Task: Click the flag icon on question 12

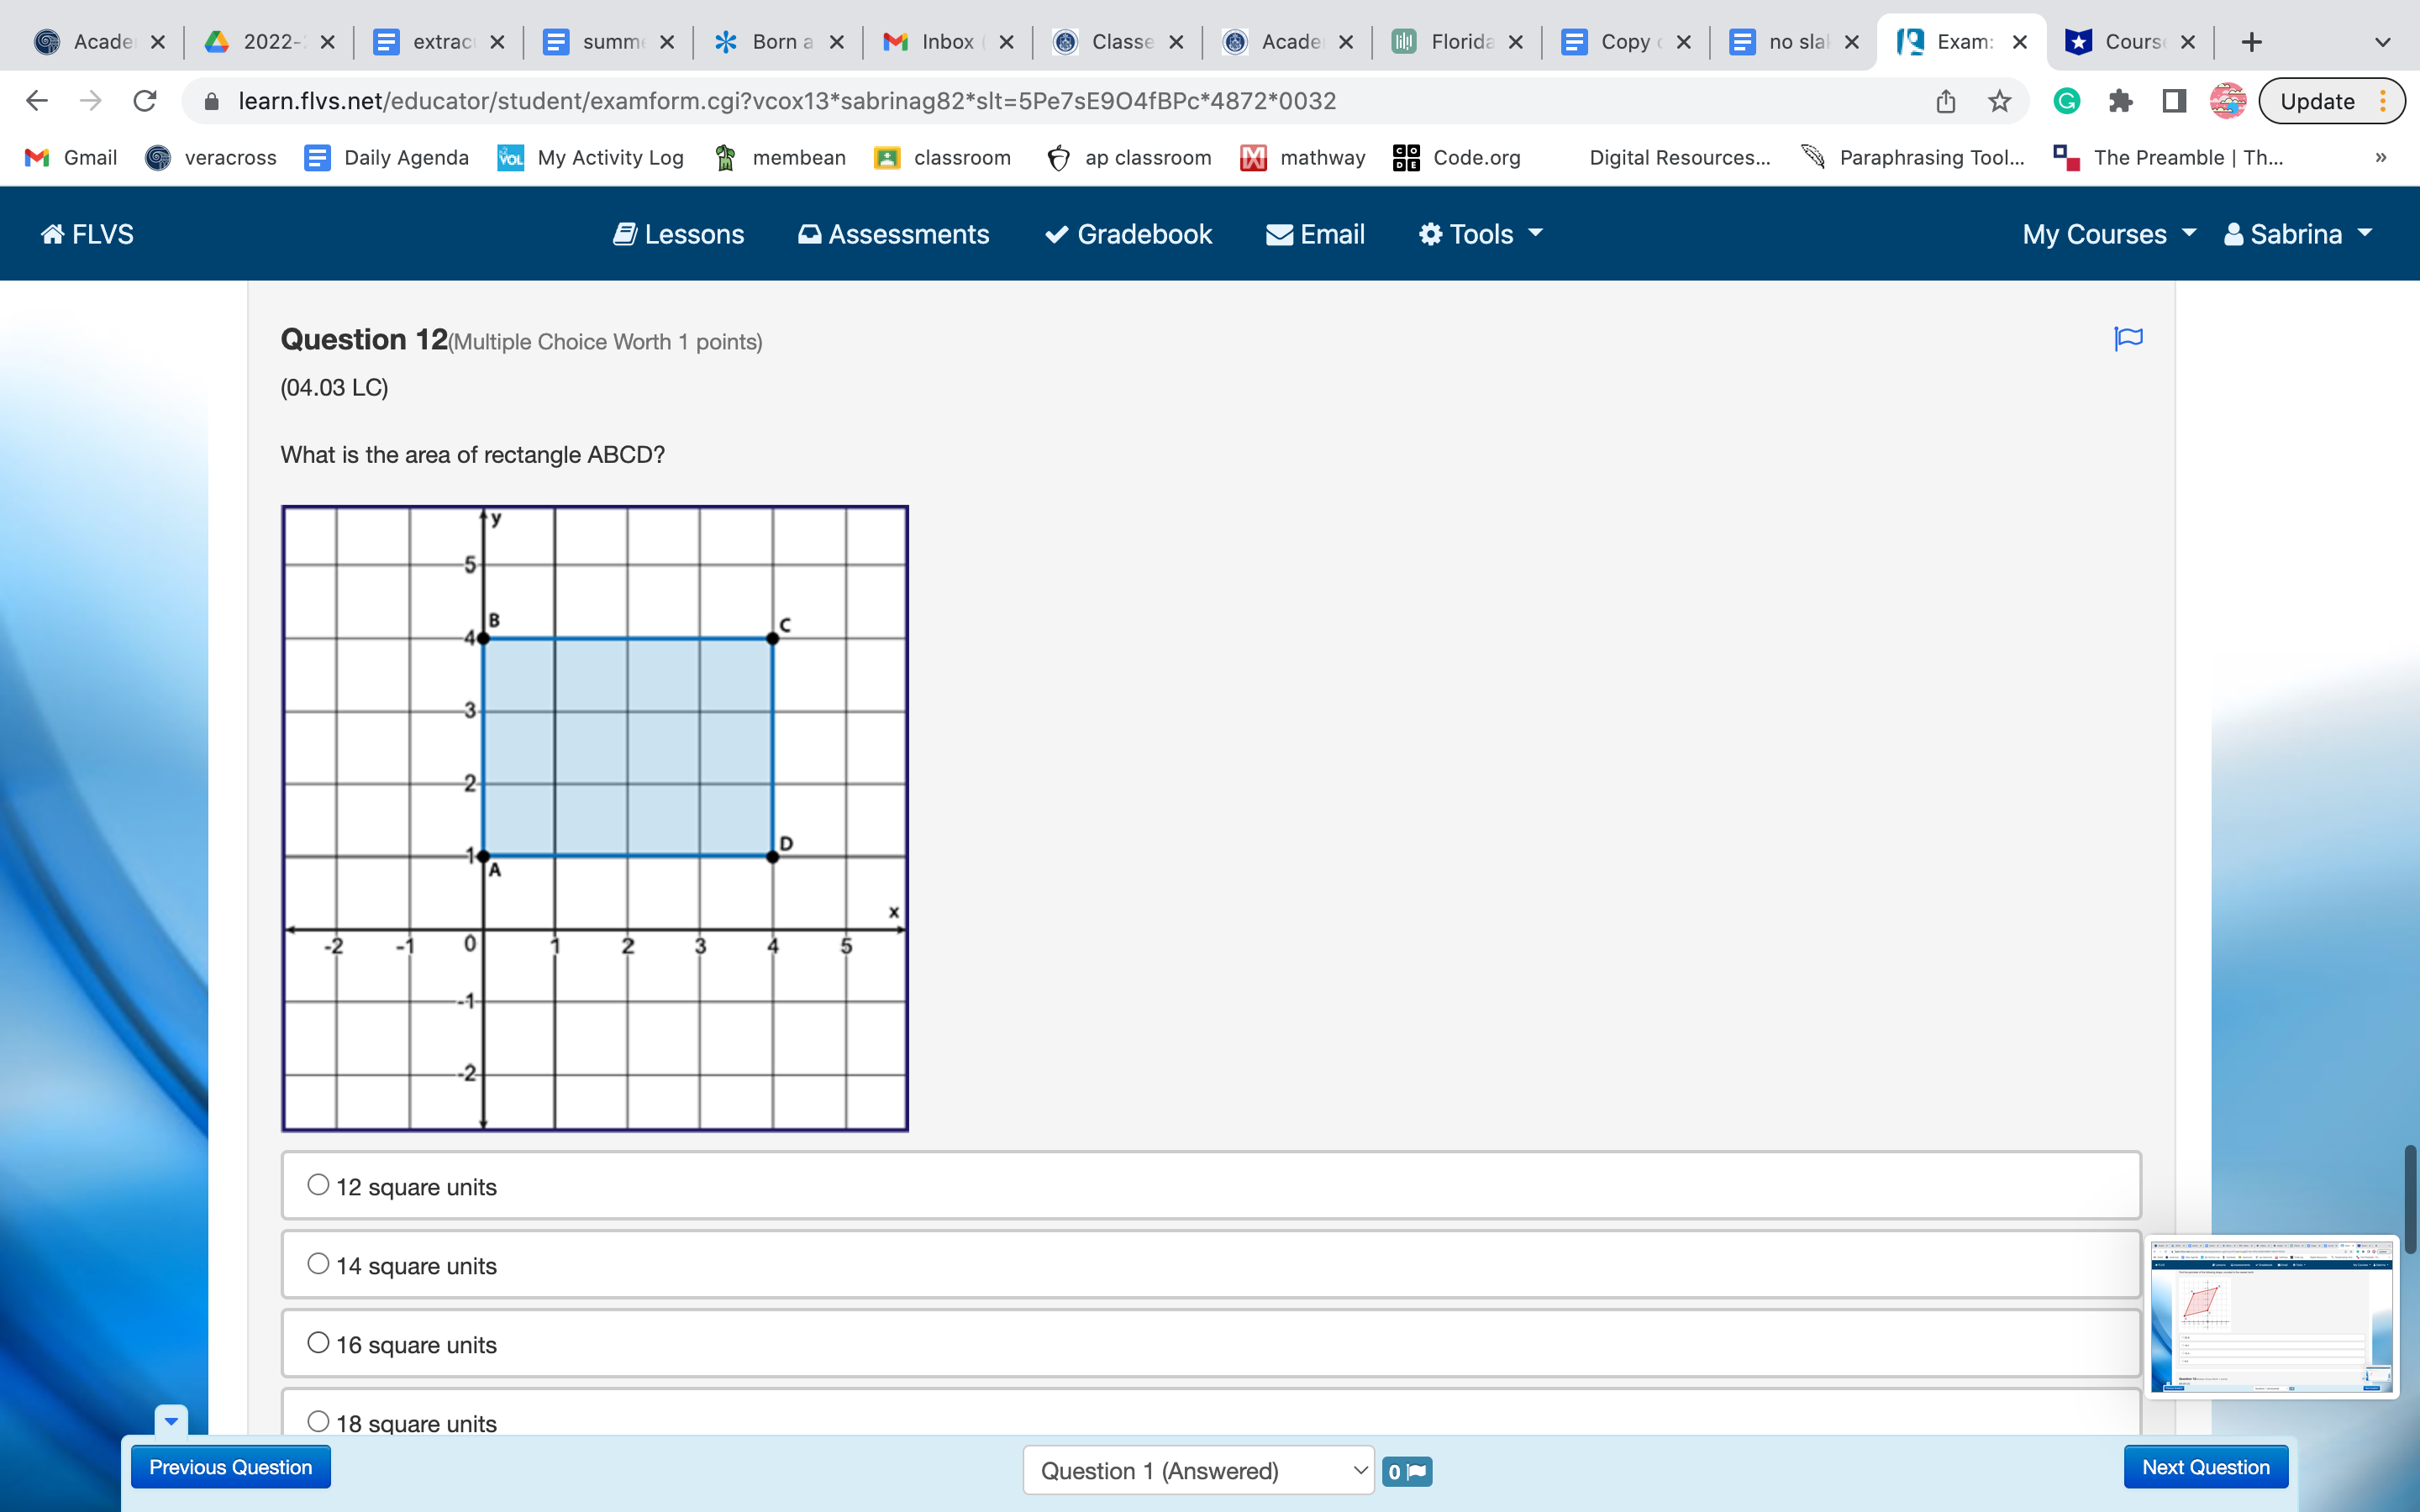Action: 2126,339
